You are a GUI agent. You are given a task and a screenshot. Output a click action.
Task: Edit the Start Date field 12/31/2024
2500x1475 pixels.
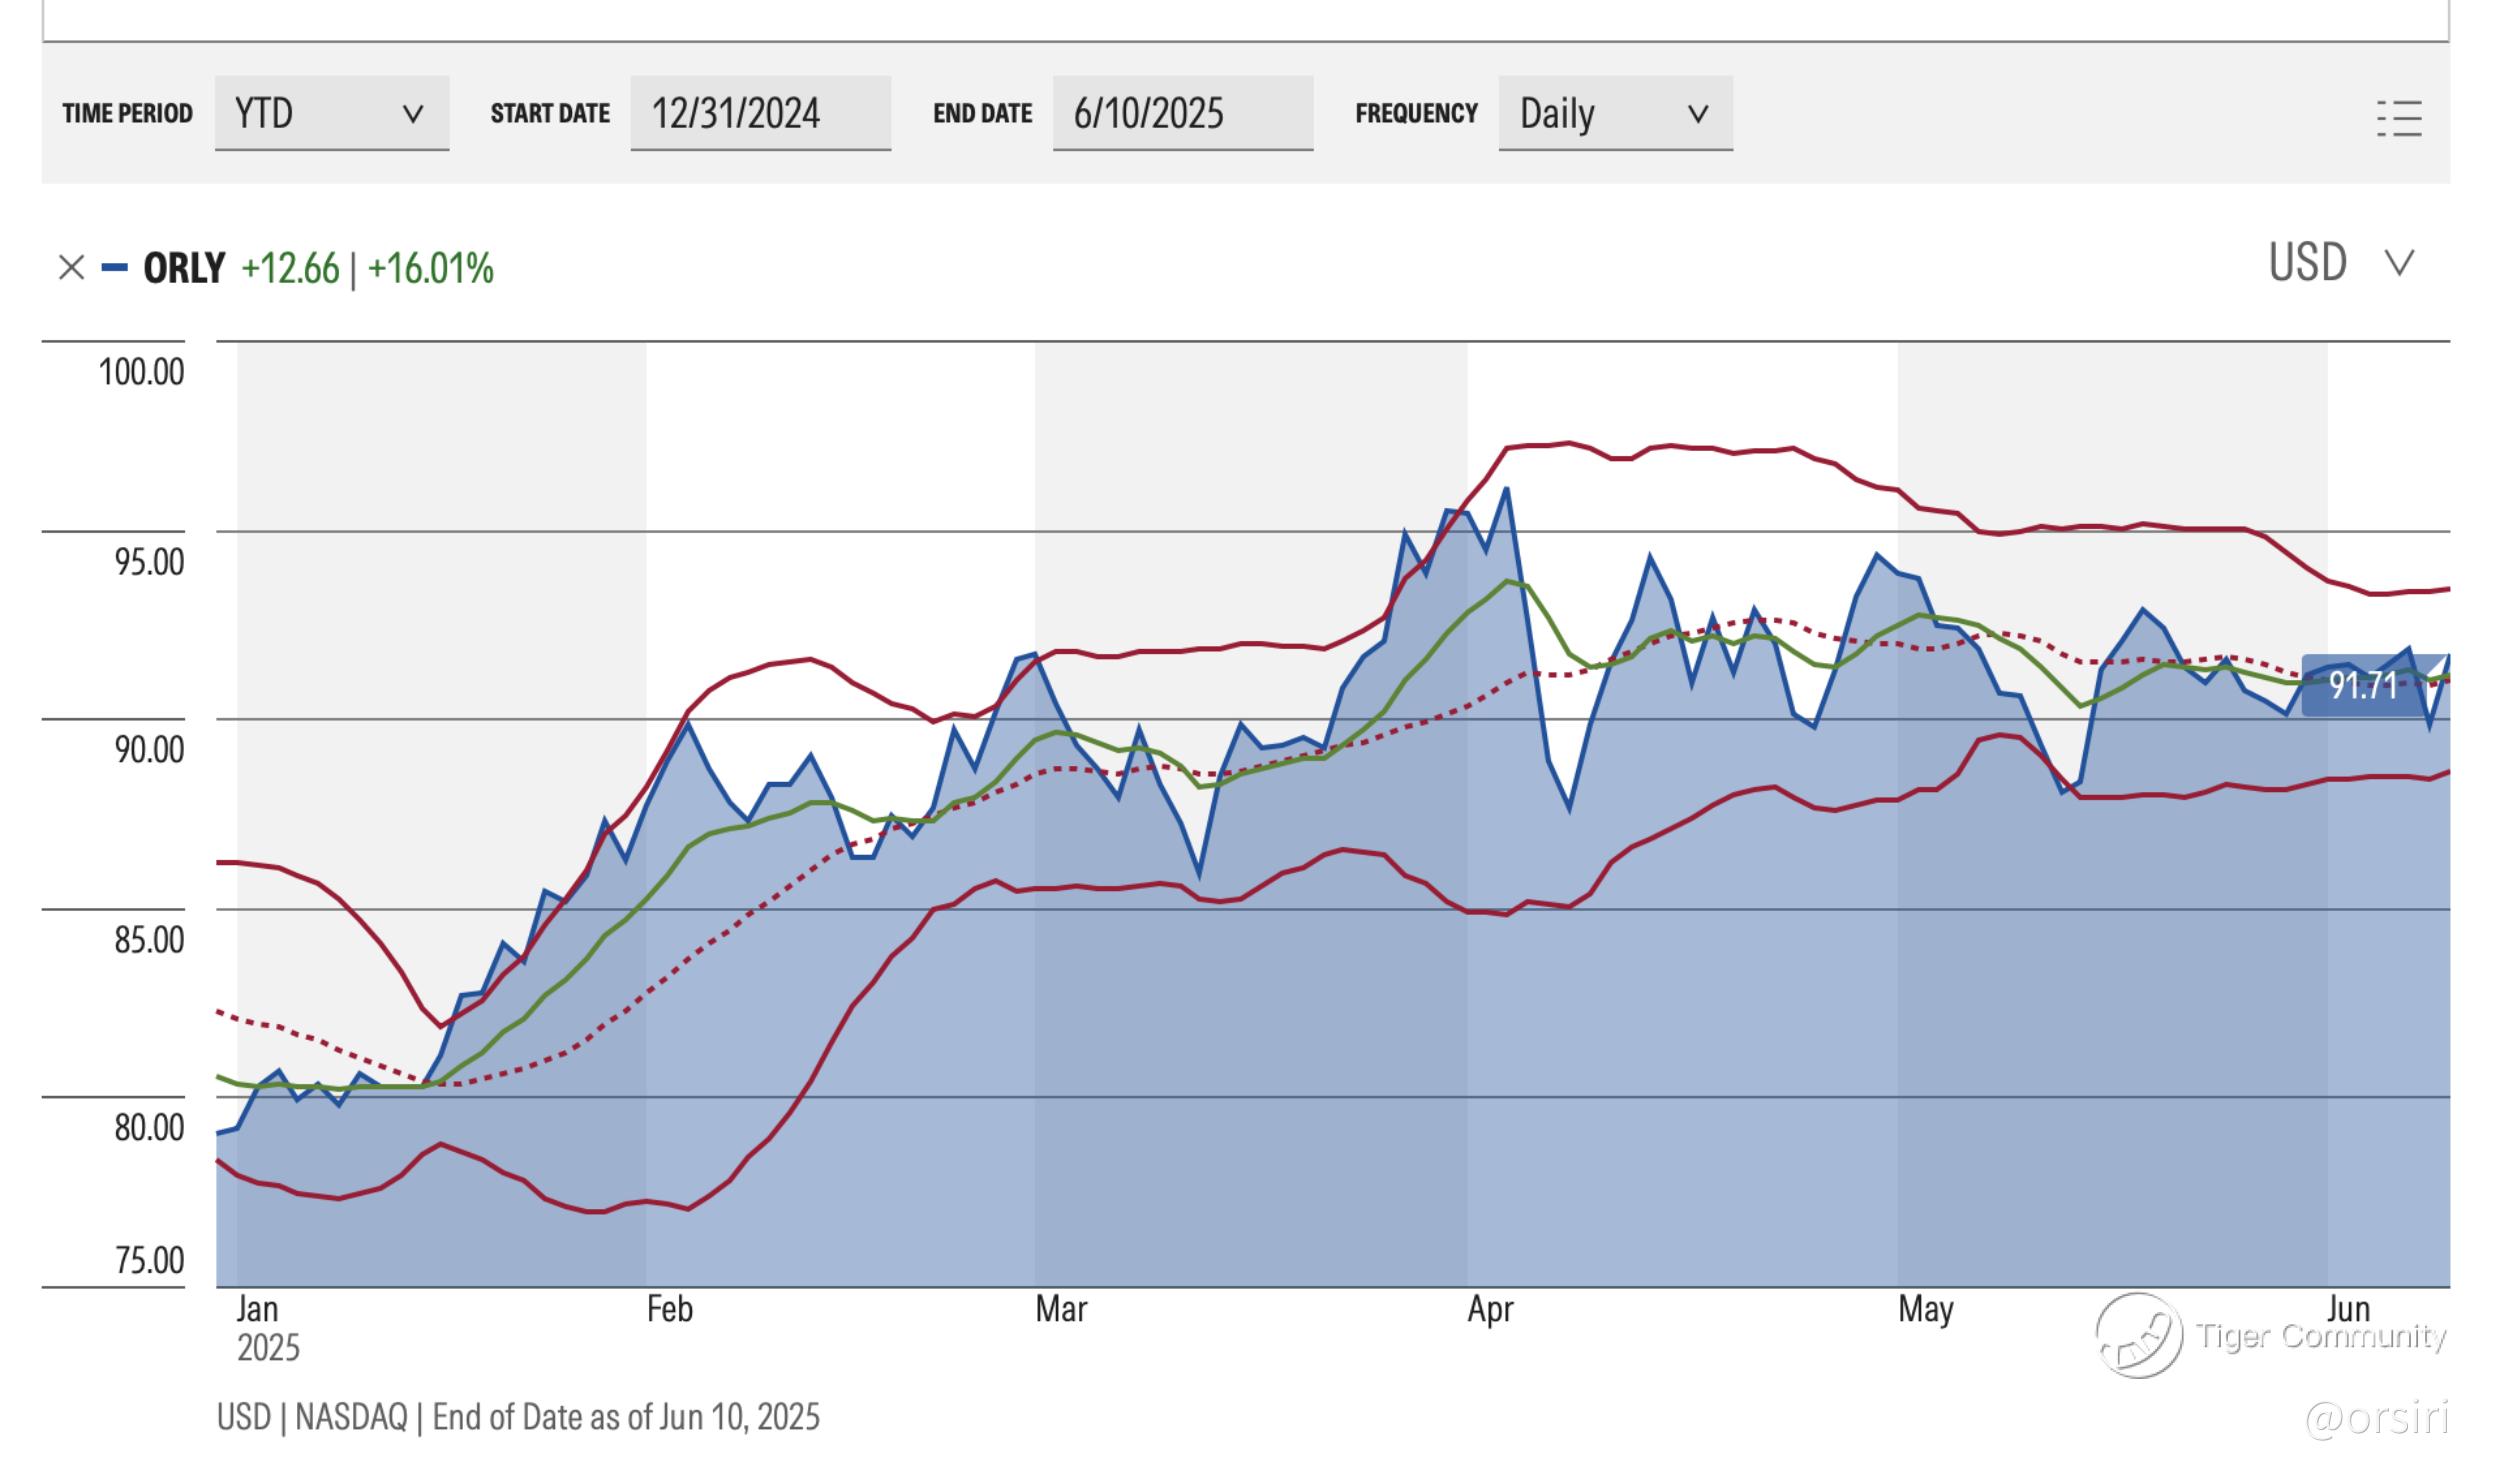760,113
